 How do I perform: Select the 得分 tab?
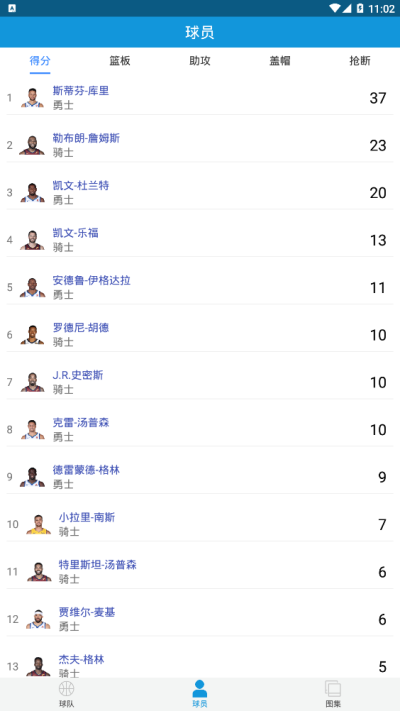coord(40,61)
